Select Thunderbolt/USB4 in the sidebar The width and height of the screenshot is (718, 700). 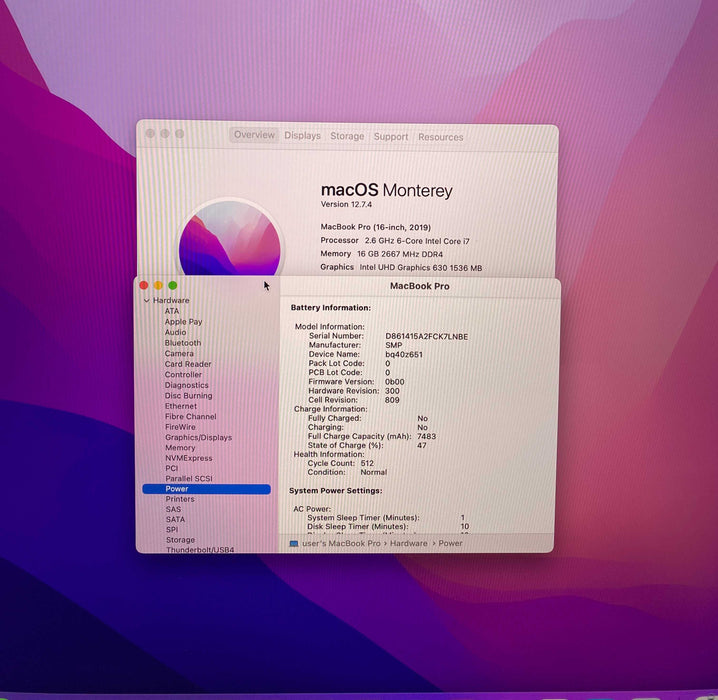click(x=200, y=549)
